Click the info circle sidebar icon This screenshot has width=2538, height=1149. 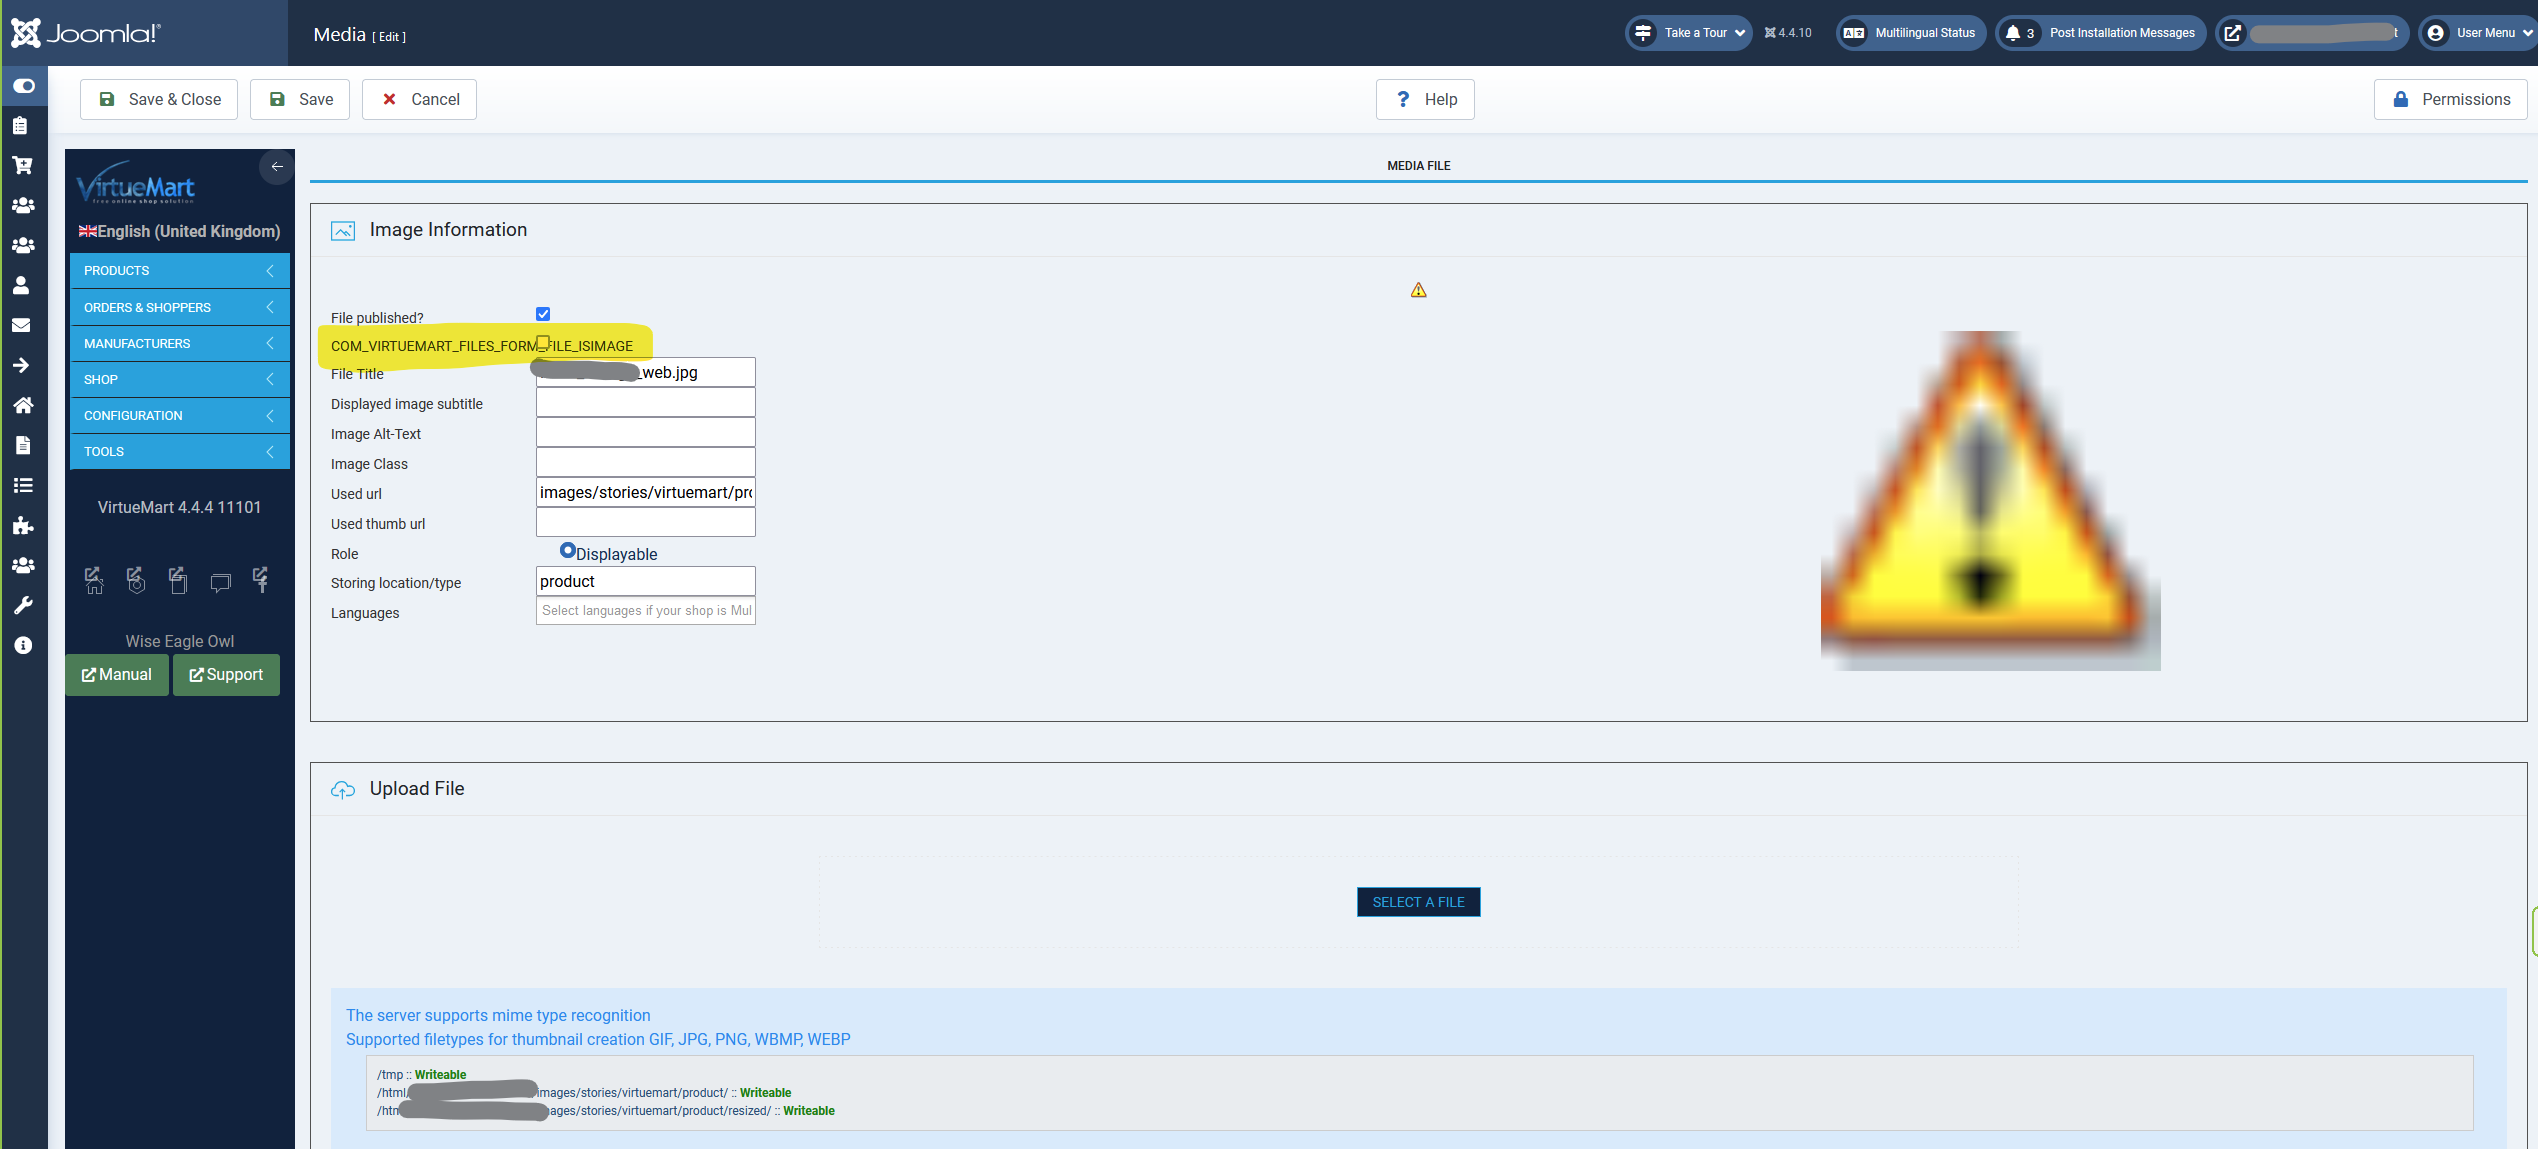22,645
